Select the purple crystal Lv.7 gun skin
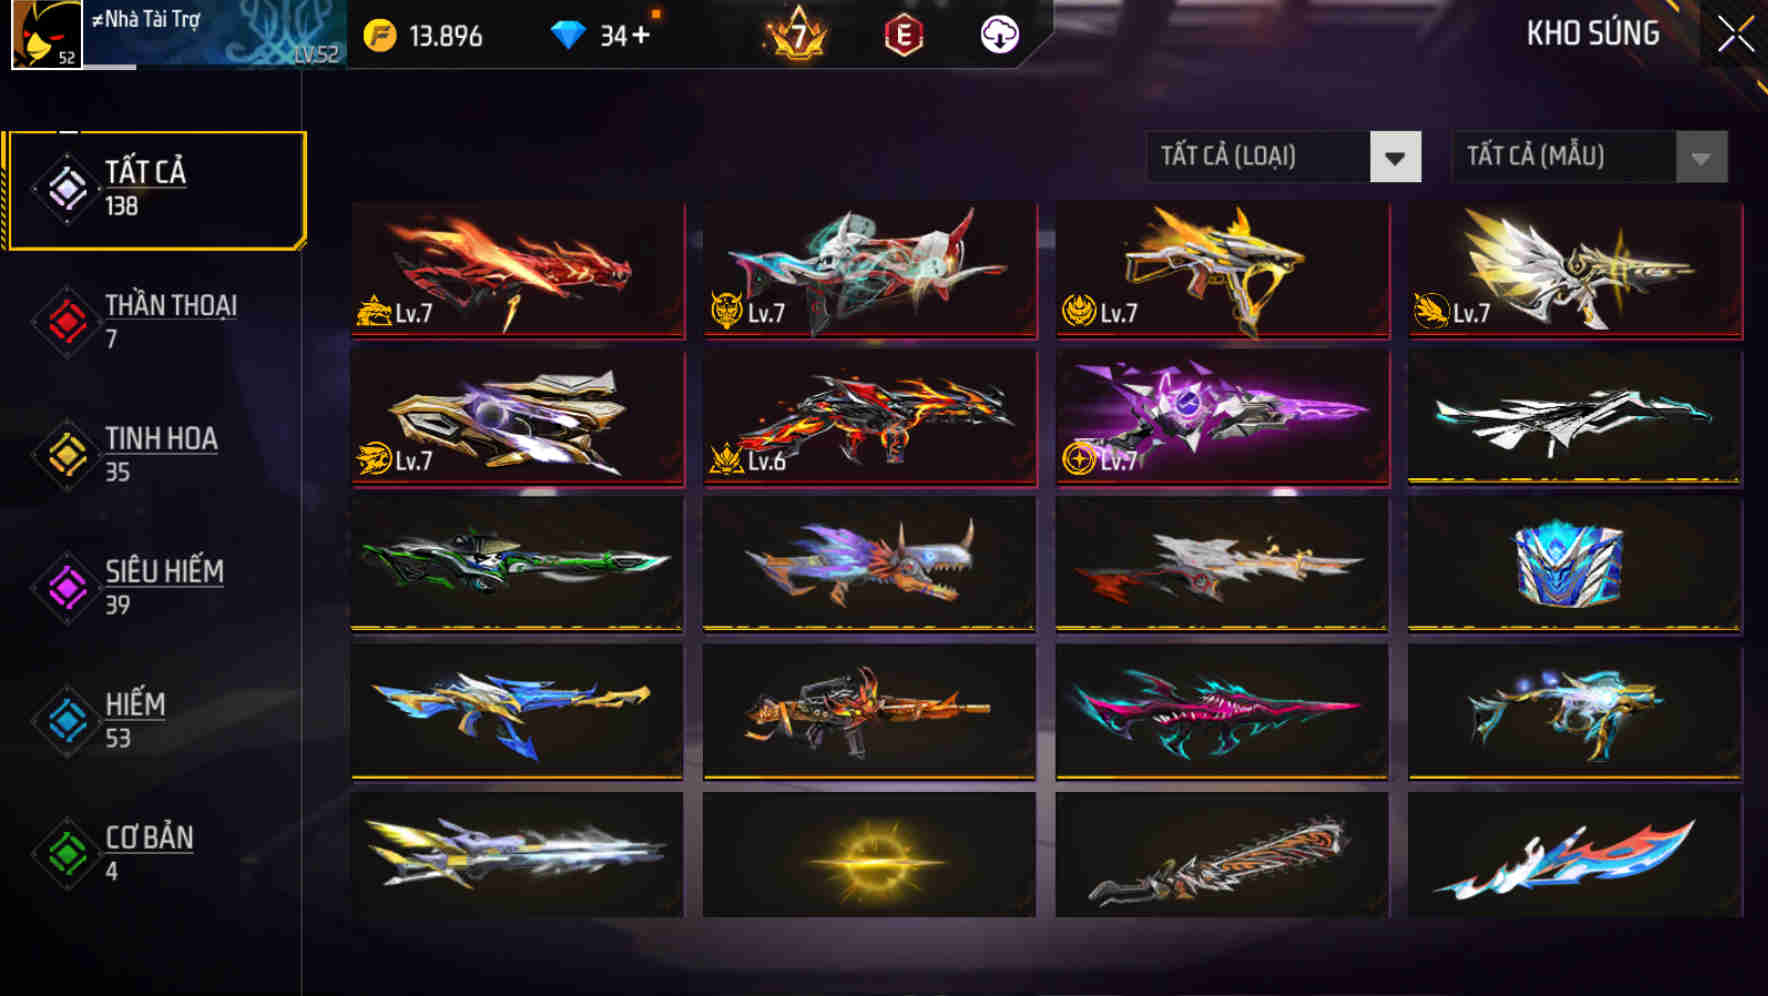Image resolution: width=1768 pixels, height=996 pixels. click(1222, 417)
